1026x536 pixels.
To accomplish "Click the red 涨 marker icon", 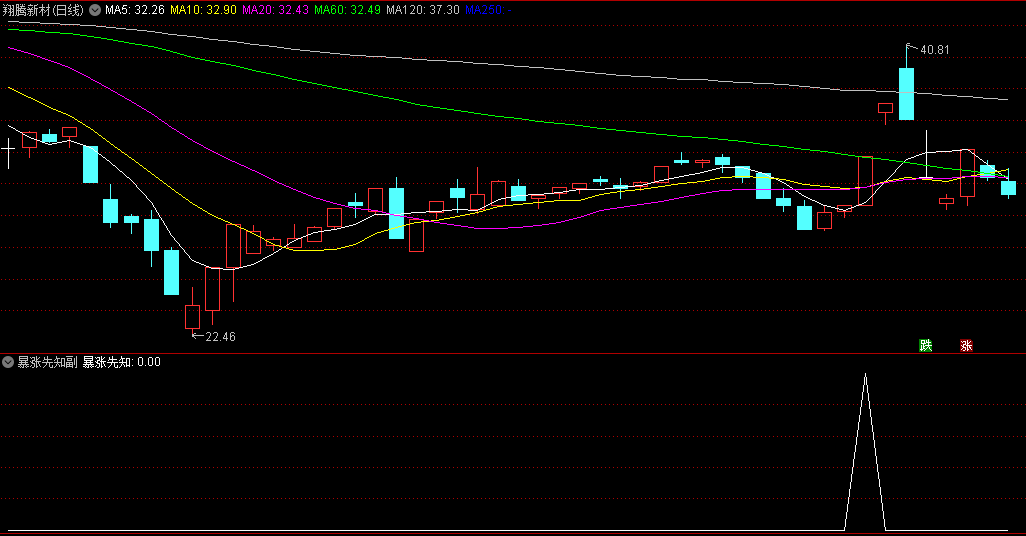I will pos(966,345).
